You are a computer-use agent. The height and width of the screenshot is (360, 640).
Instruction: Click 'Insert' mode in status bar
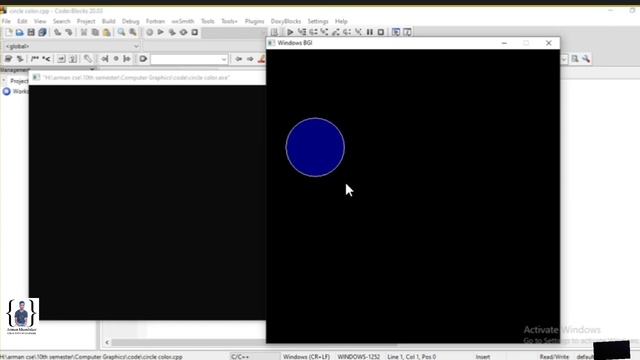(482, 357)
